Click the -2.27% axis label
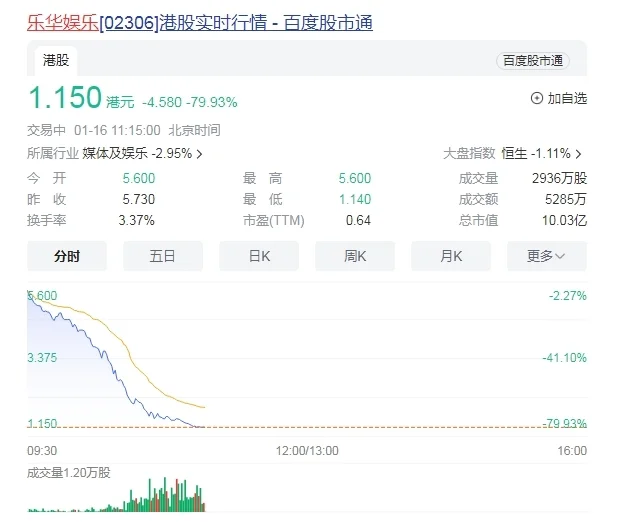The image size is (628, 524). click(x=568, y=296)
